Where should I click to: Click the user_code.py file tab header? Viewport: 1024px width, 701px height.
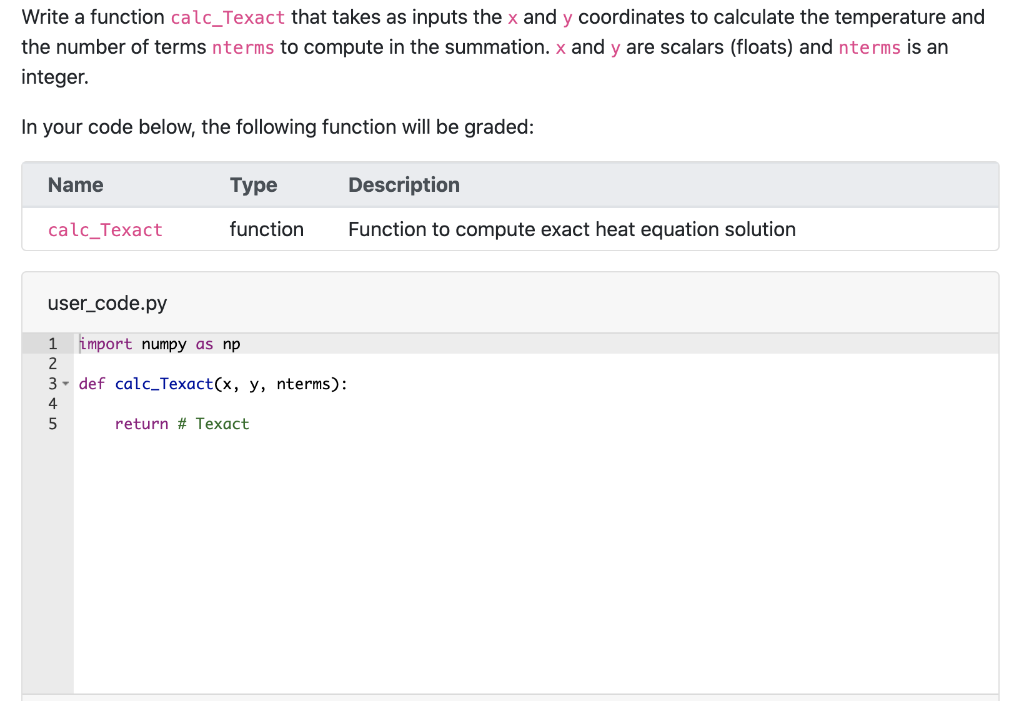pos(107,302)
